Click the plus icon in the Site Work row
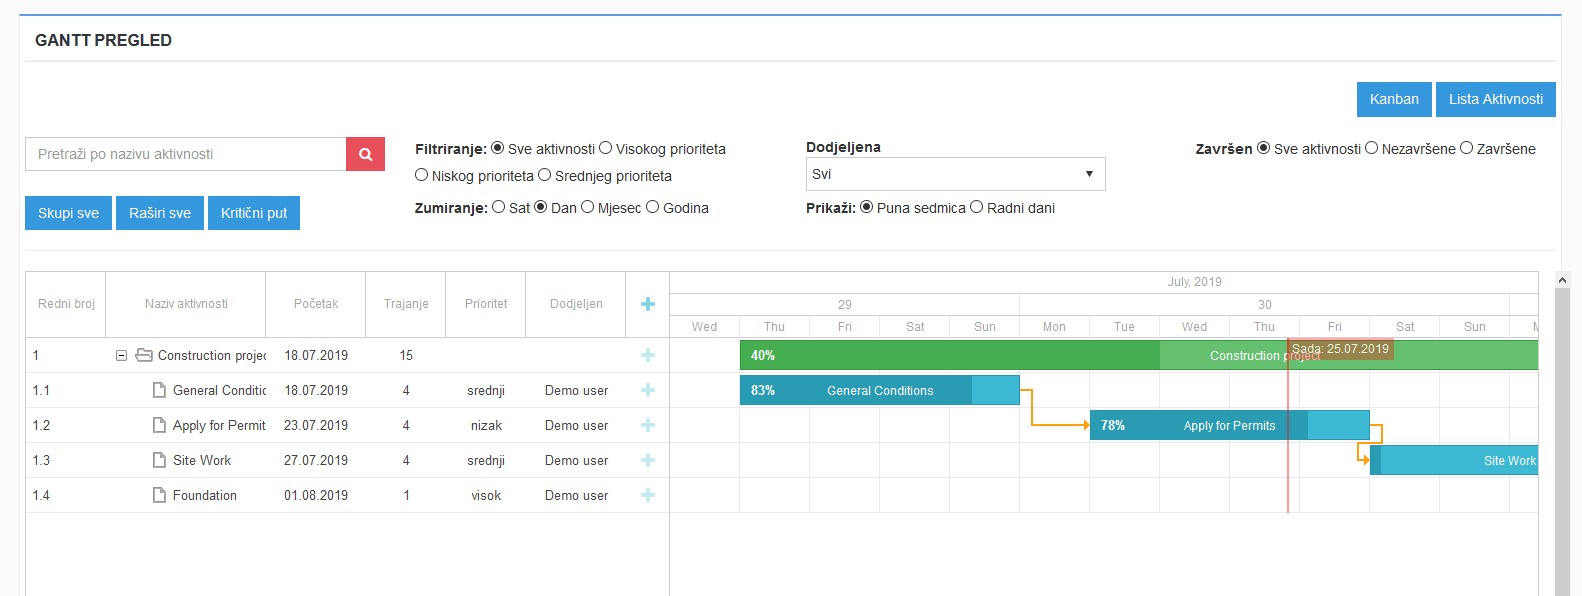Image resolution: width=1582 pixels, height=596 pixels. 648,460
